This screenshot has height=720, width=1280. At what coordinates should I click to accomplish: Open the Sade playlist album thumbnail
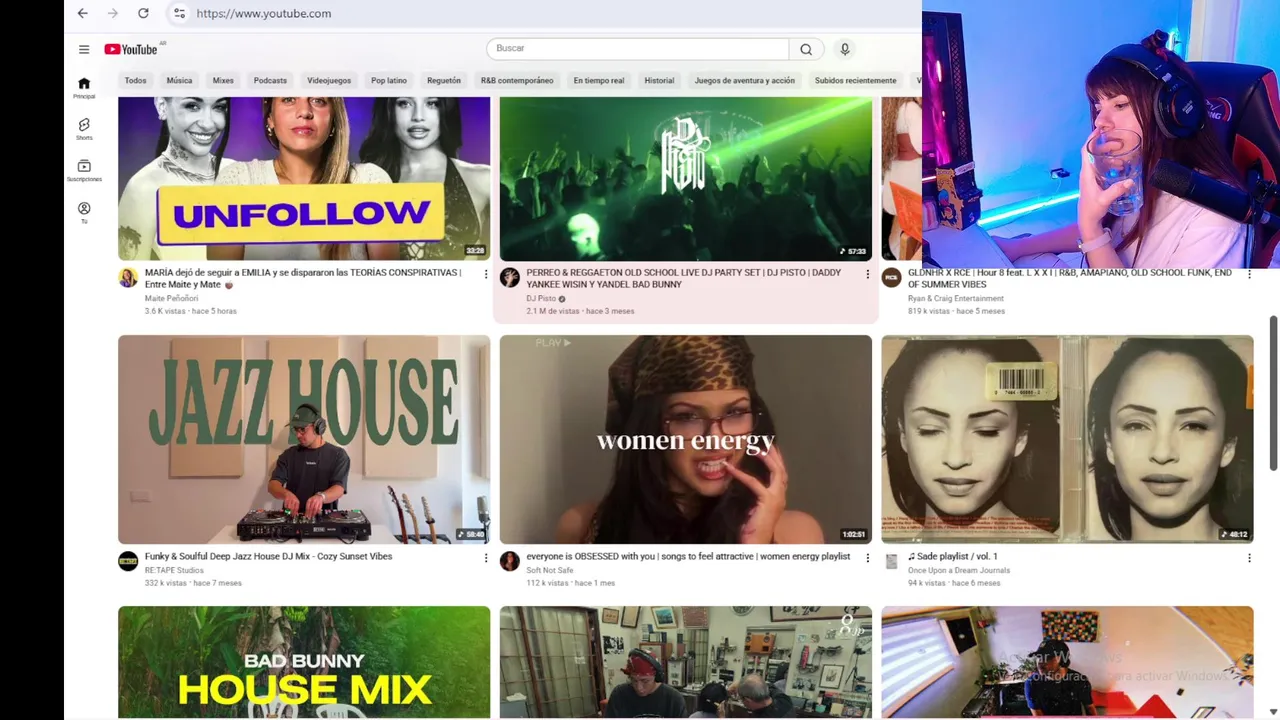click(x=1067, y=439)
